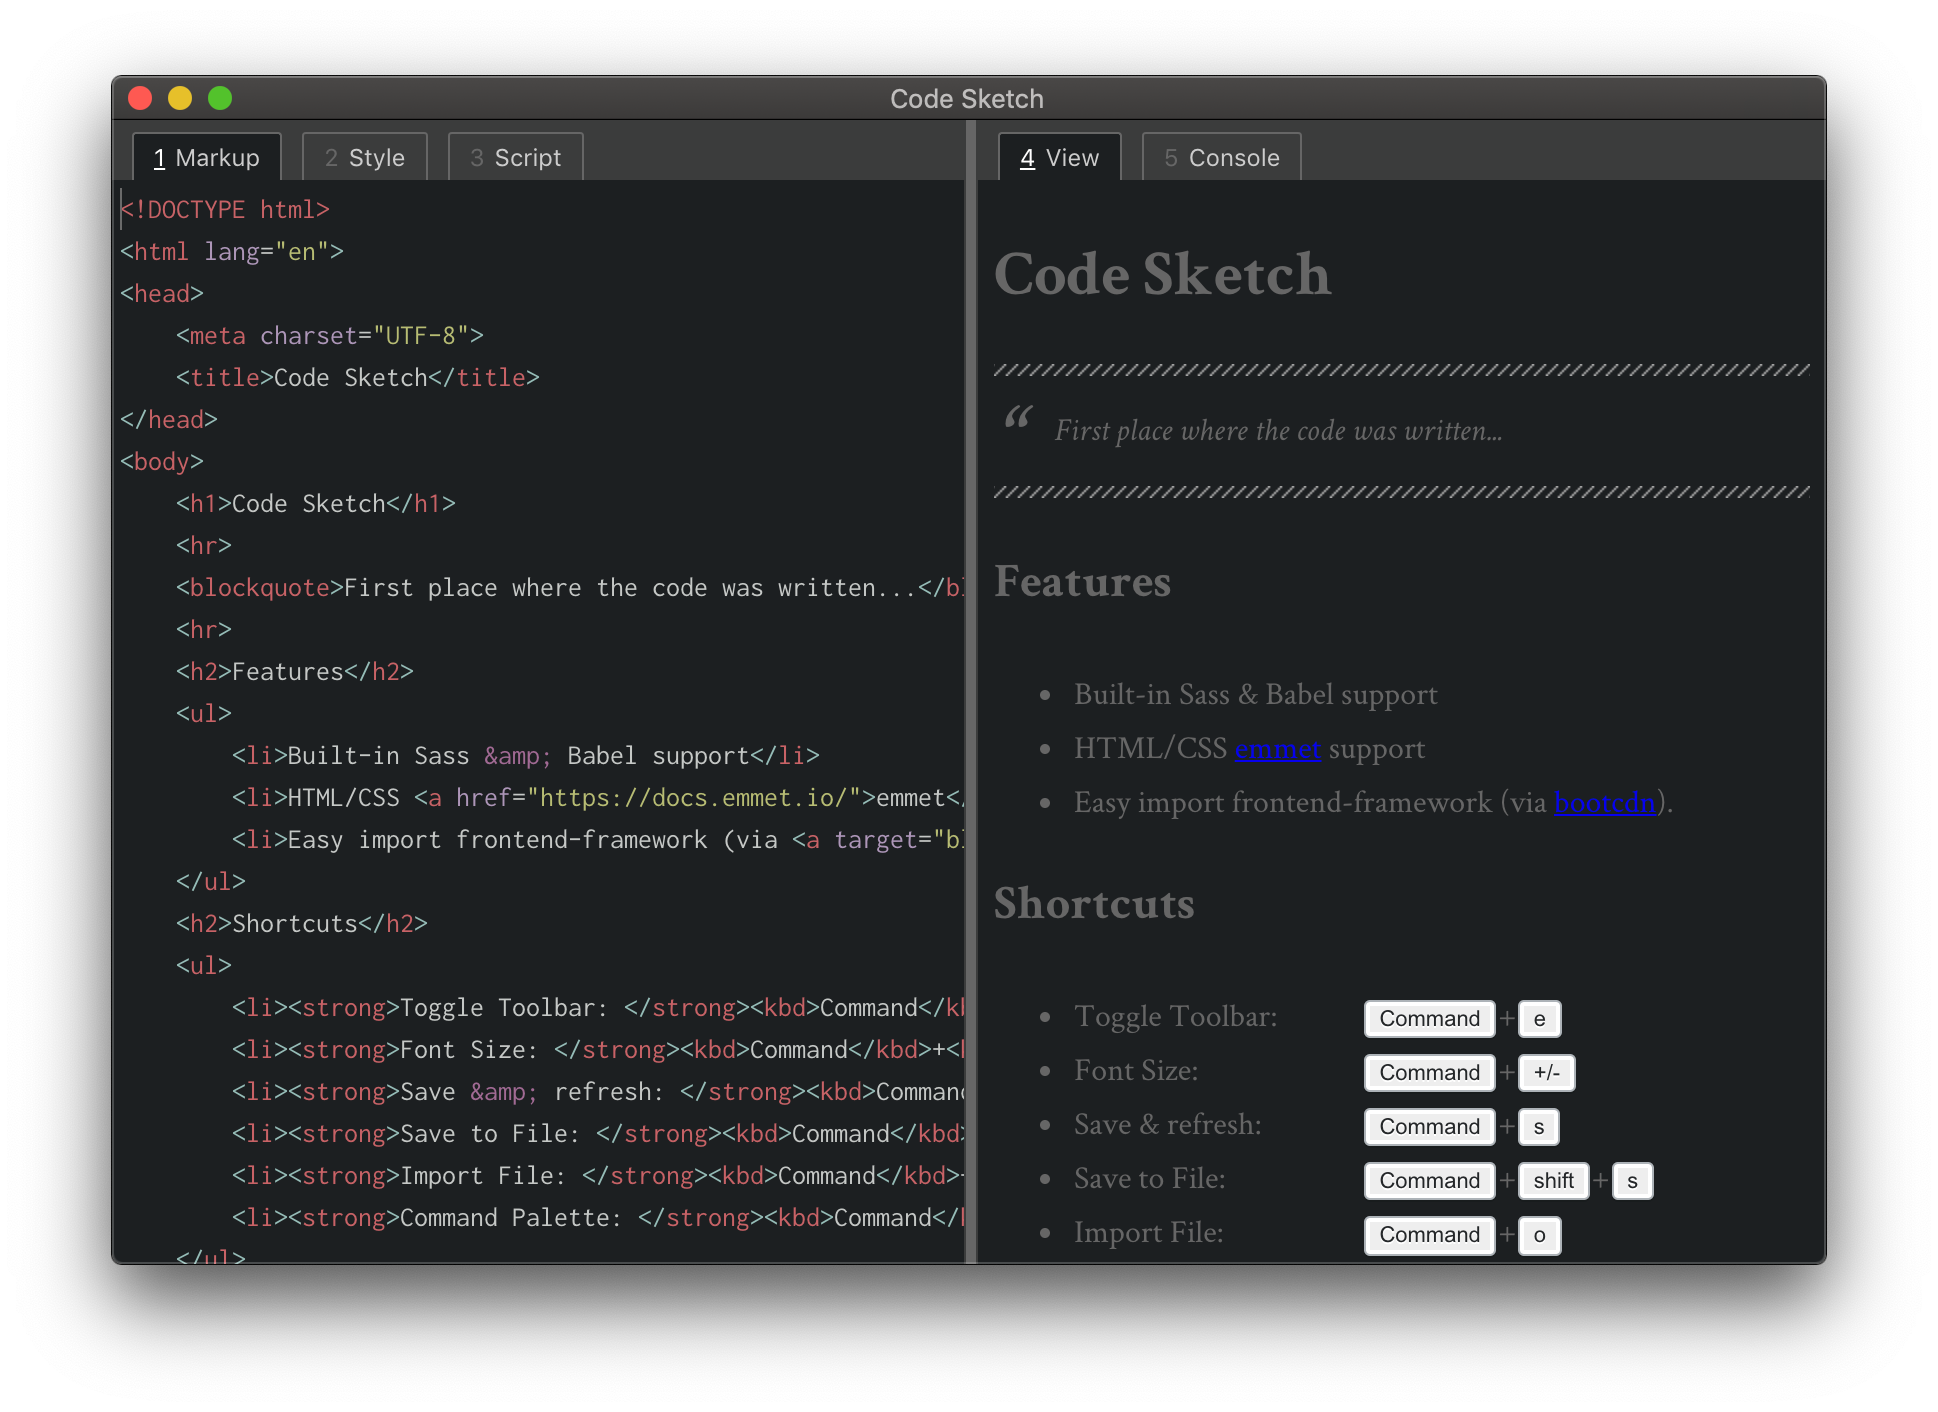Image resolution: width=1938 pixels, height=1412 pixels.
Task: Click the emmet documentation link
Action: pyautogui.click(x=1277, y=748)
